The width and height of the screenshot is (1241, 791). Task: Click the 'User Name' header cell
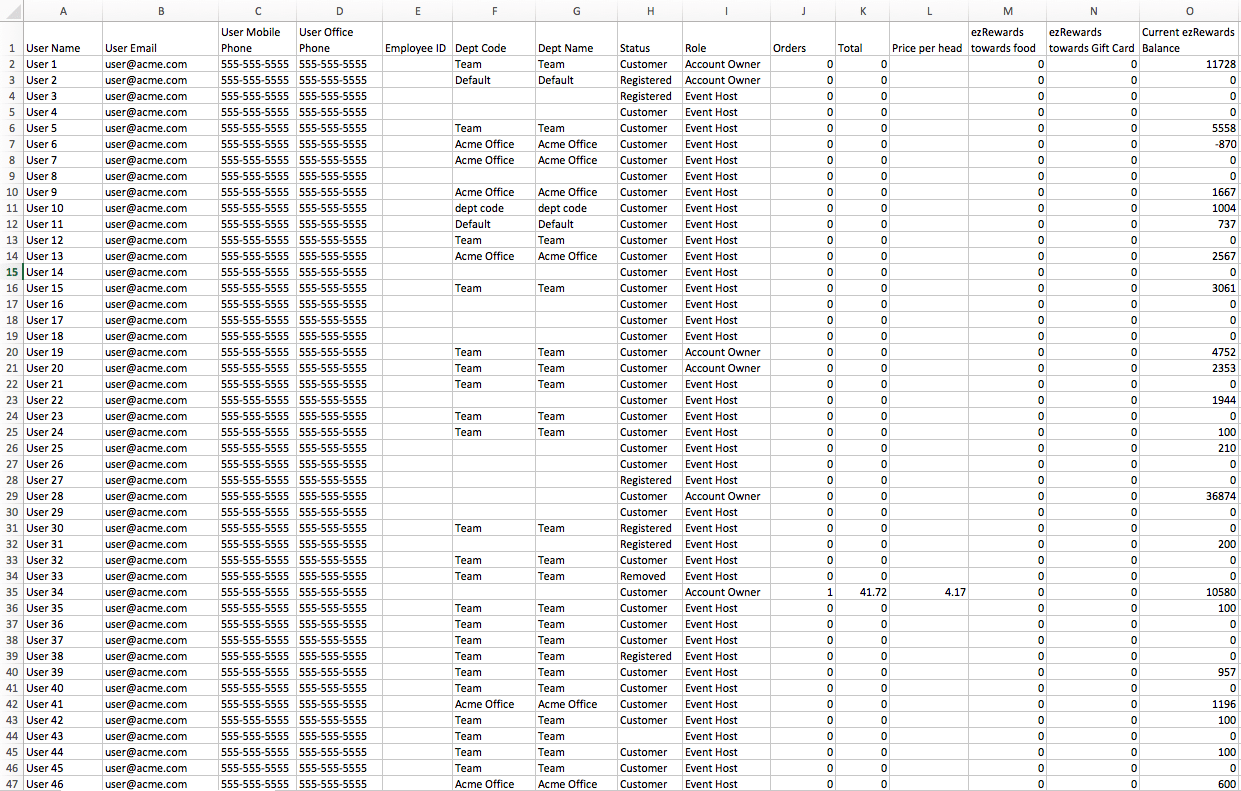(x=63, y=39)
